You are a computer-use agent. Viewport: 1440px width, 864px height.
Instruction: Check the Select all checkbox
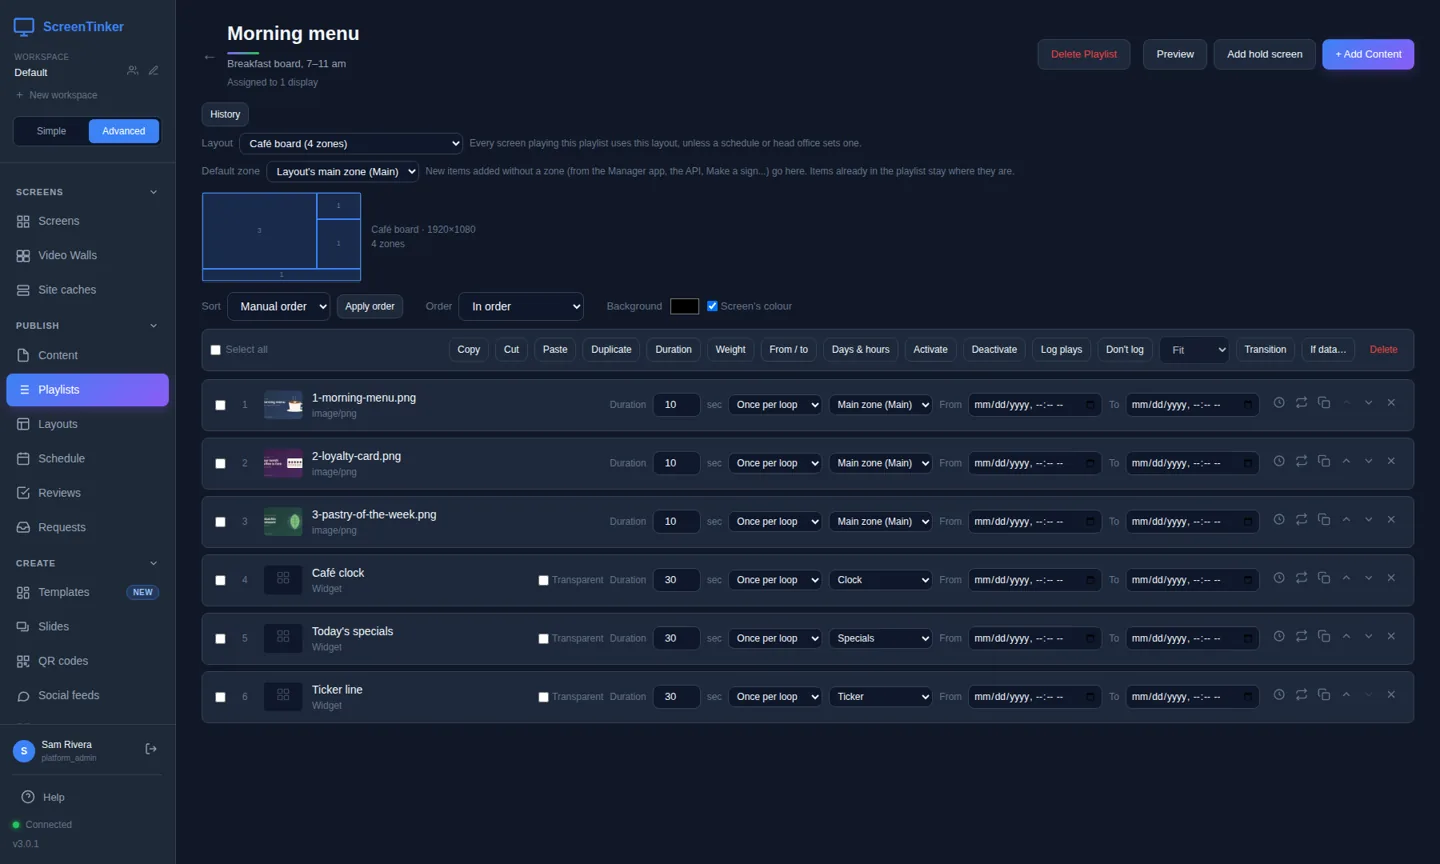click(x=215, y=350)
